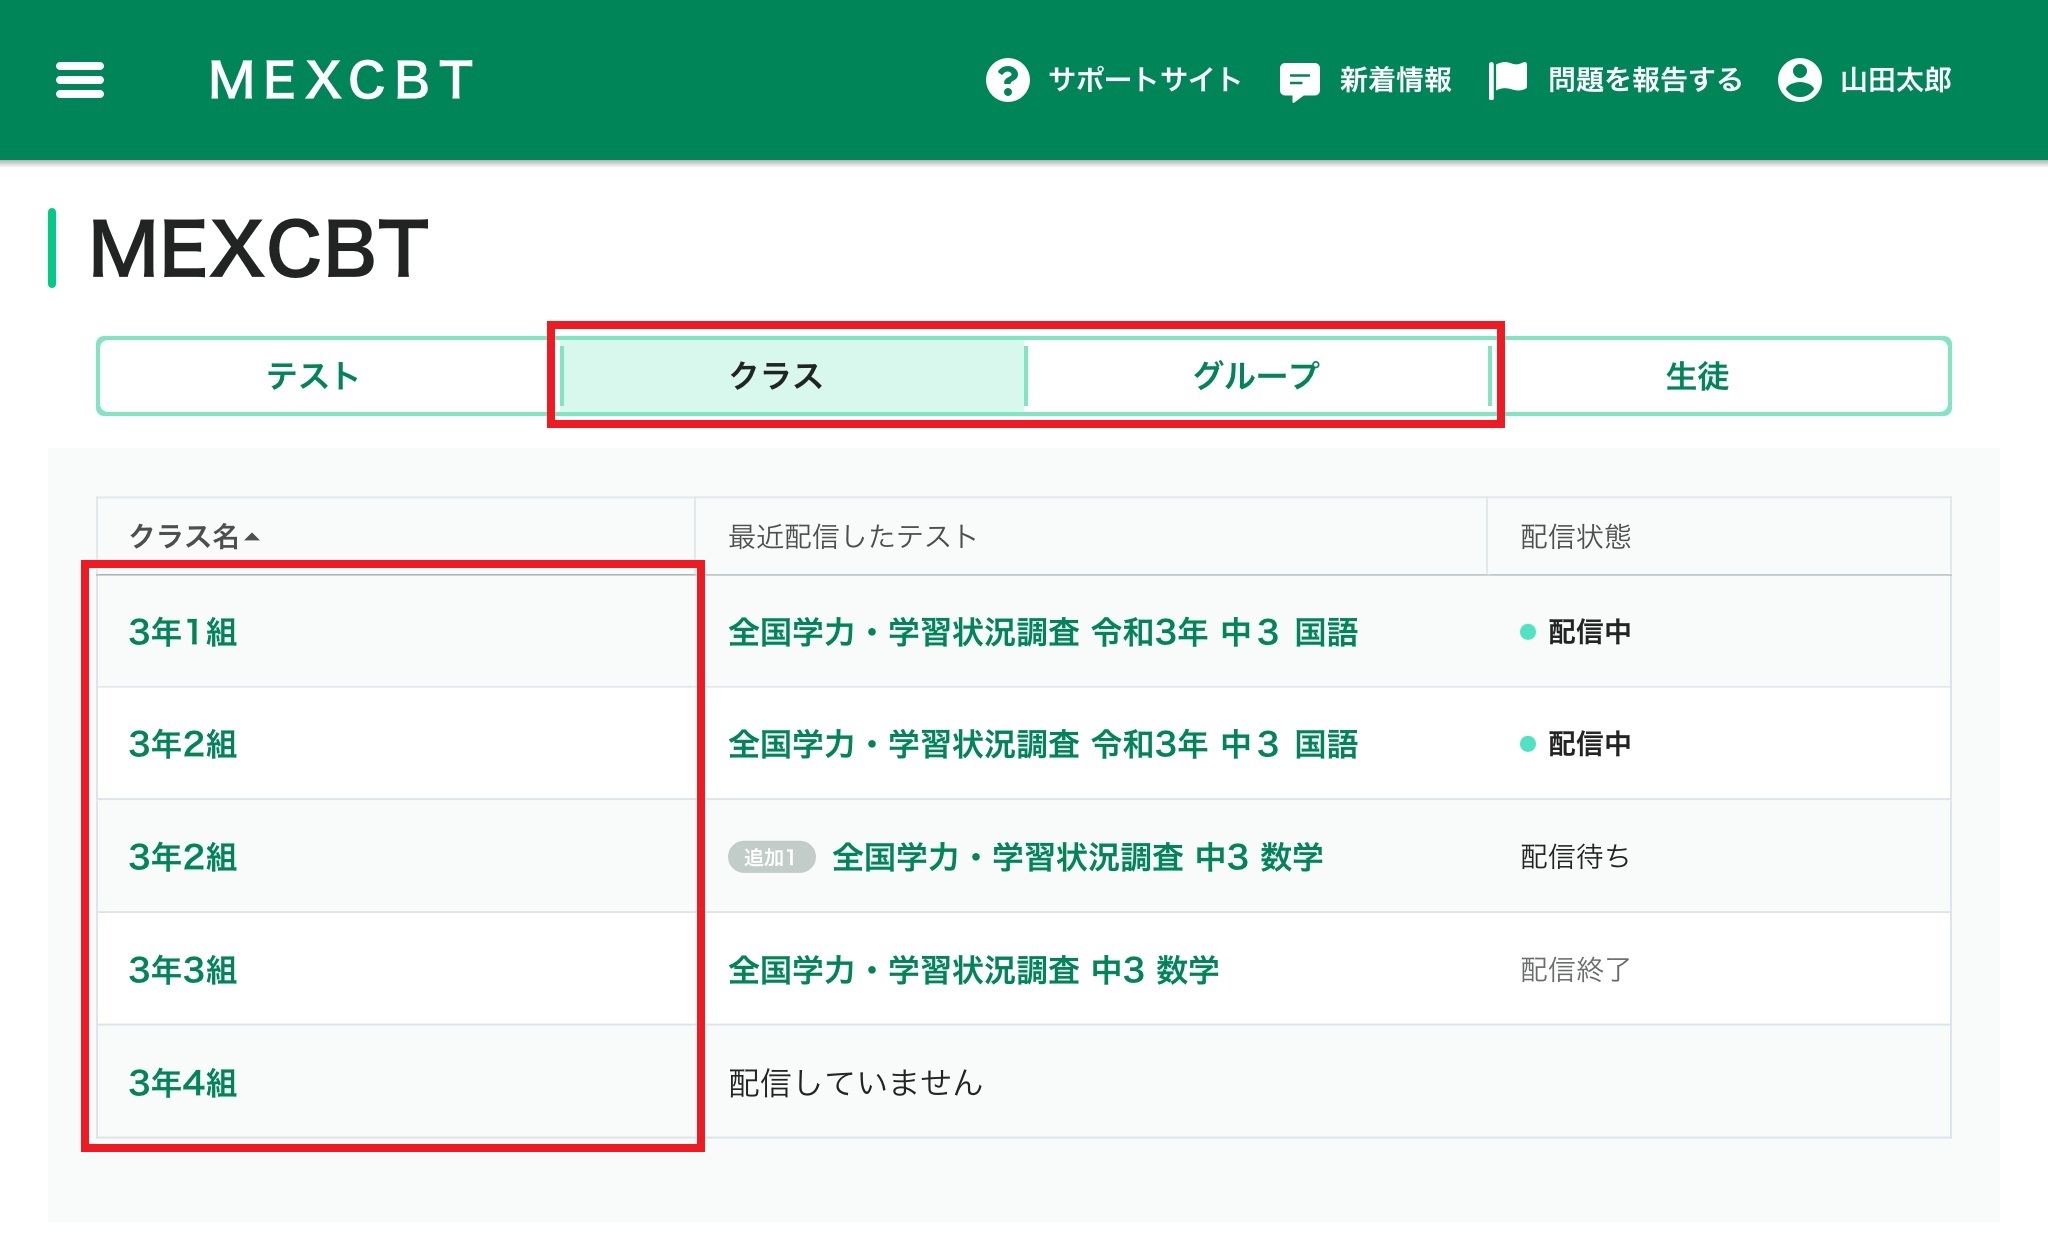Click the MEXCBT header logo
The image size is (2048, 1258).
pos(341,80)
